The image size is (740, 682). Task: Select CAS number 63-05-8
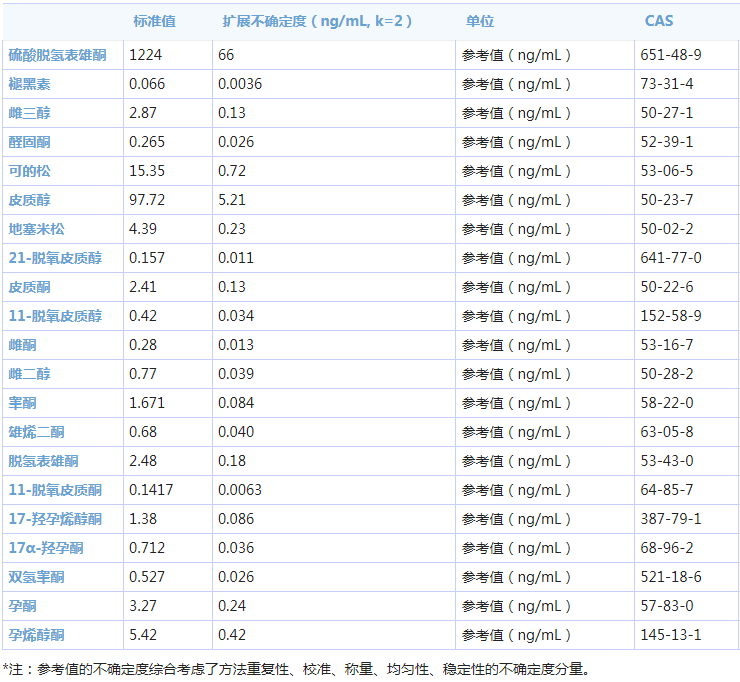tap(666, 432)
